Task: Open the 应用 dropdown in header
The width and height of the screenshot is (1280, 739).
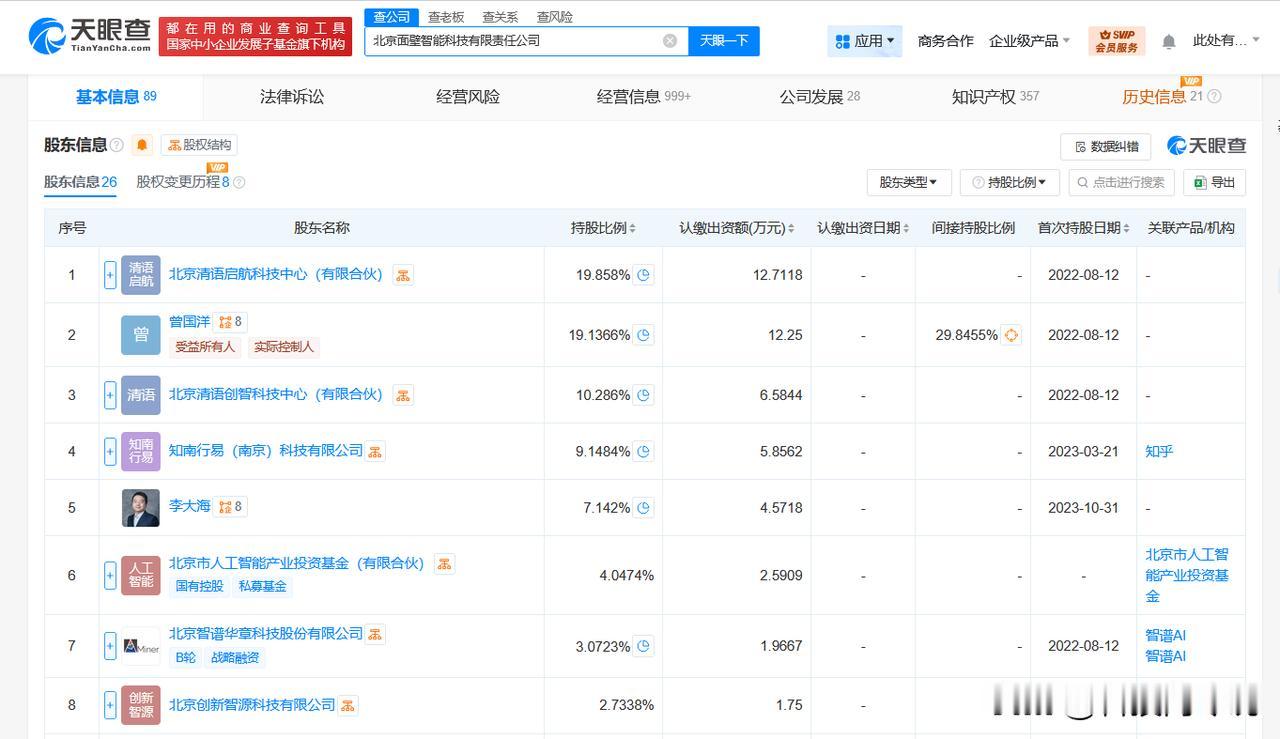Action: coord(865,41)
